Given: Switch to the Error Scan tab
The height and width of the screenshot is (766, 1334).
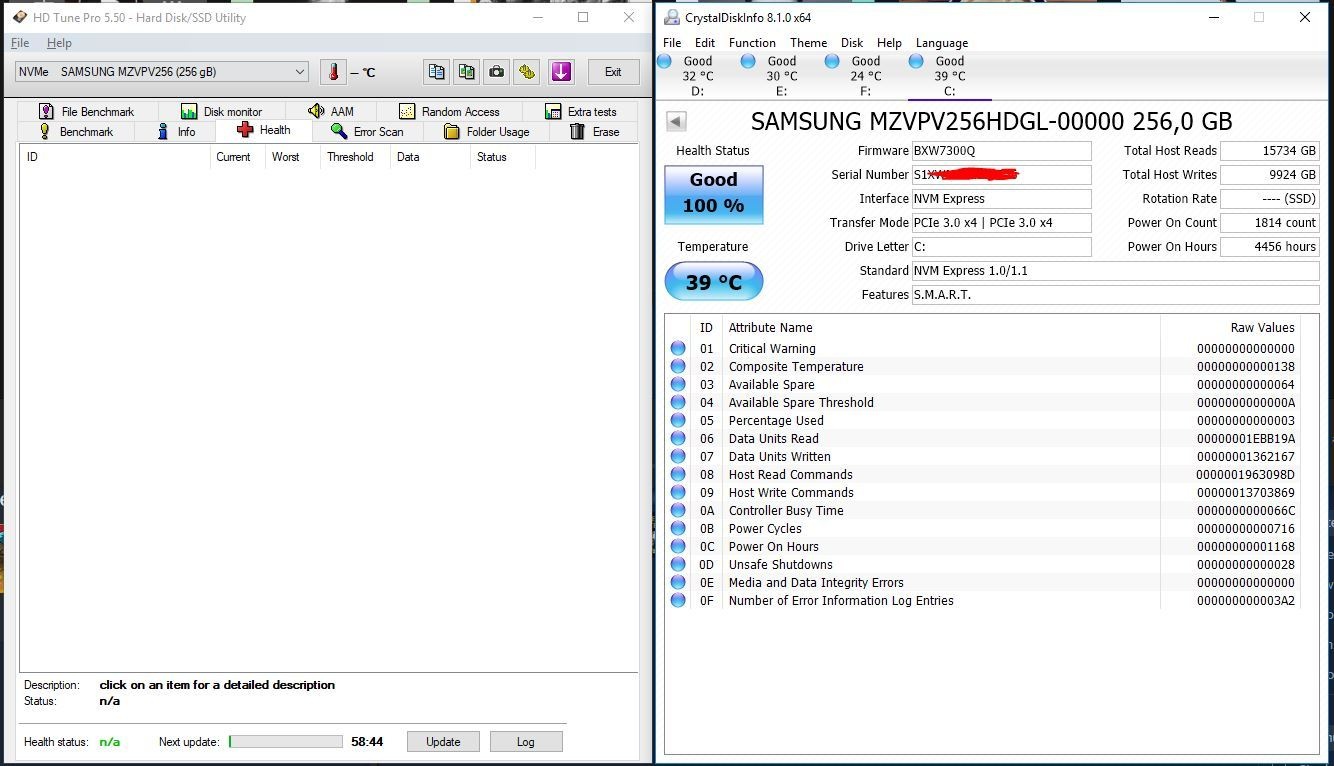Looking at the screenshot, I should [367, 132].
